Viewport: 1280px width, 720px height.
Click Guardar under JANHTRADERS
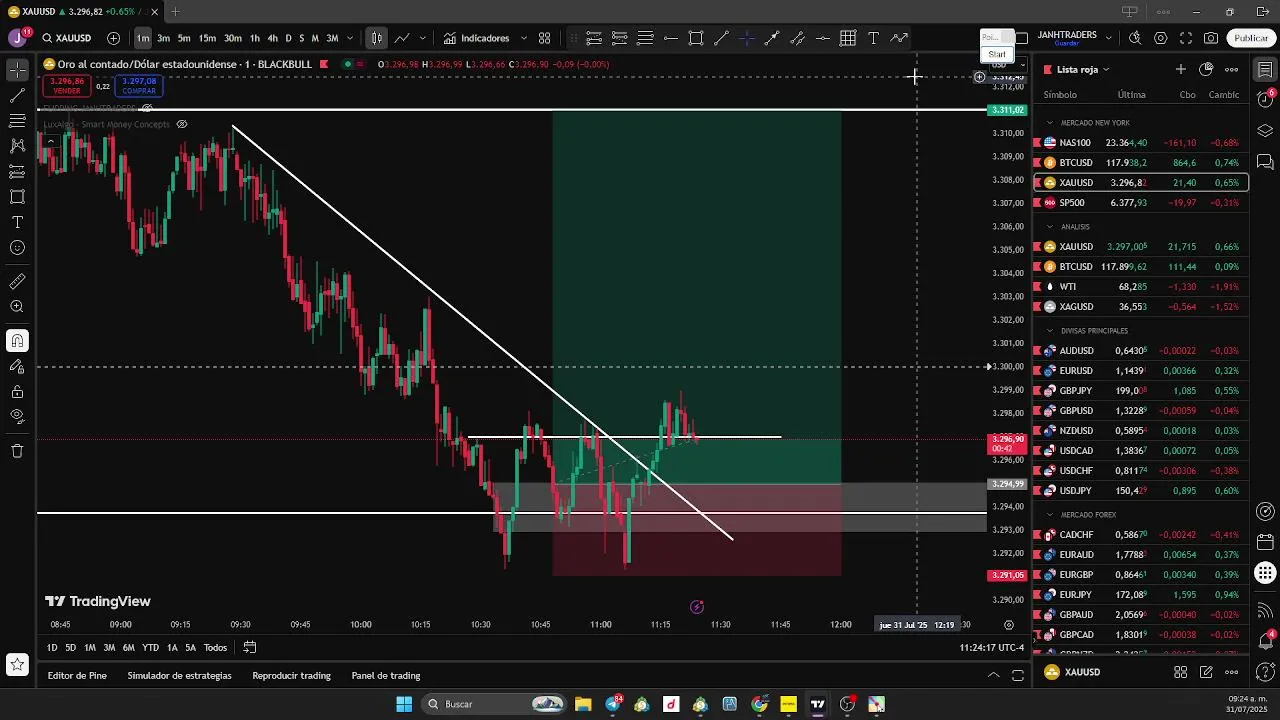[x=1066, y=44]
